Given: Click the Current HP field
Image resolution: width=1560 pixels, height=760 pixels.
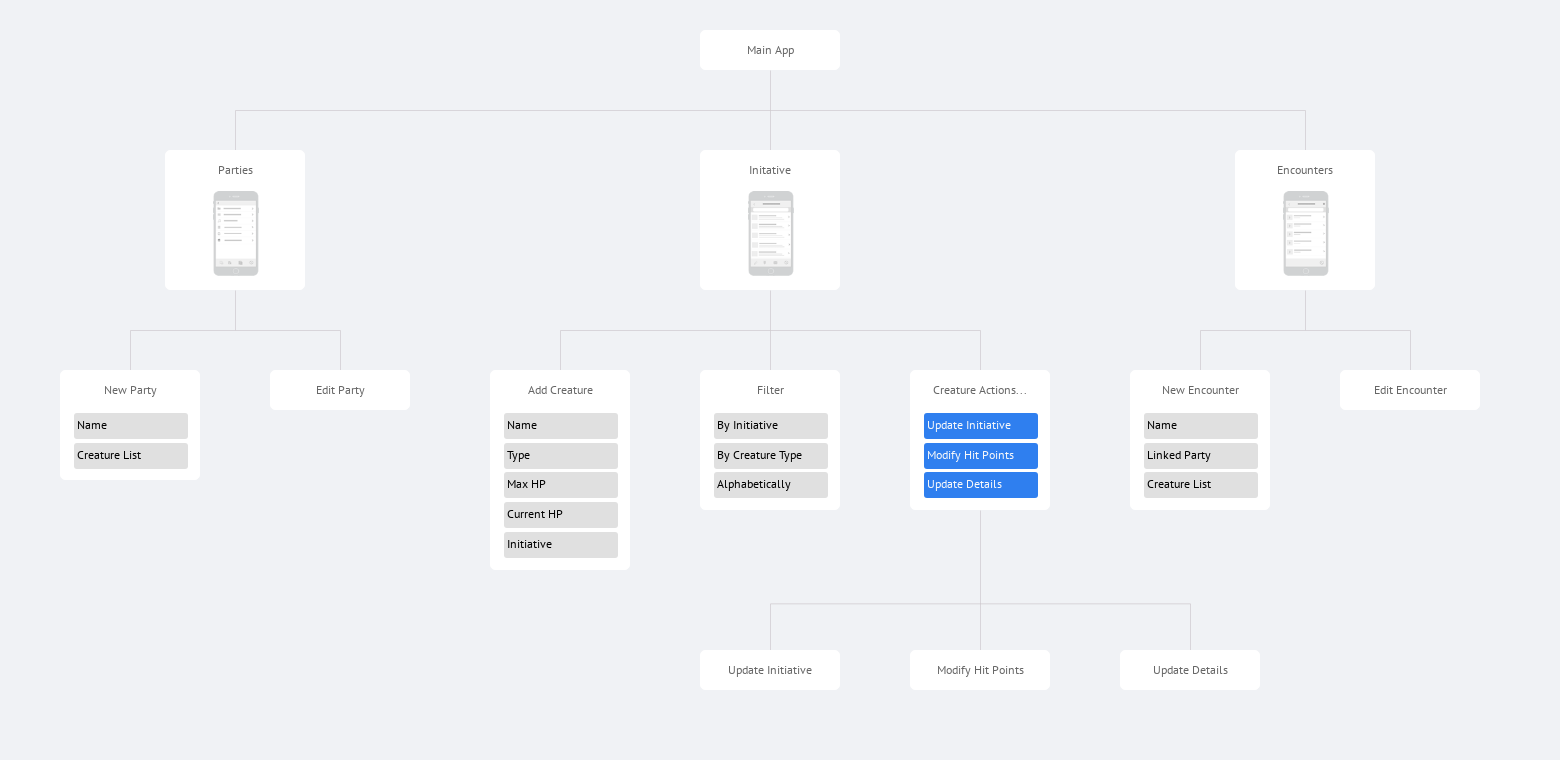Looking at the screenshot, I should 561,515.
